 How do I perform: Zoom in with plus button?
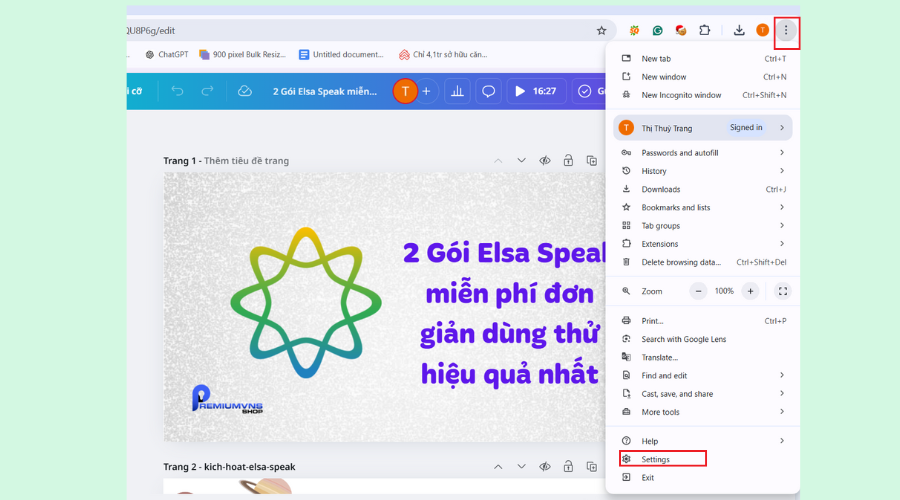750,291
